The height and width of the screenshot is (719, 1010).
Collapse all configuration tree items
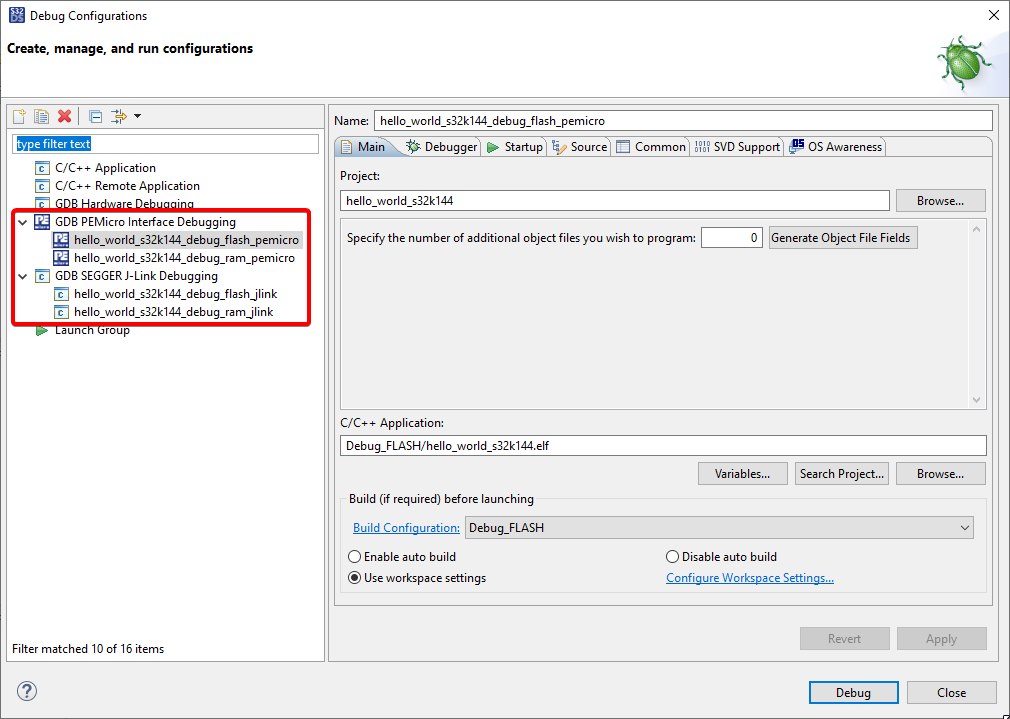[94, 116]
